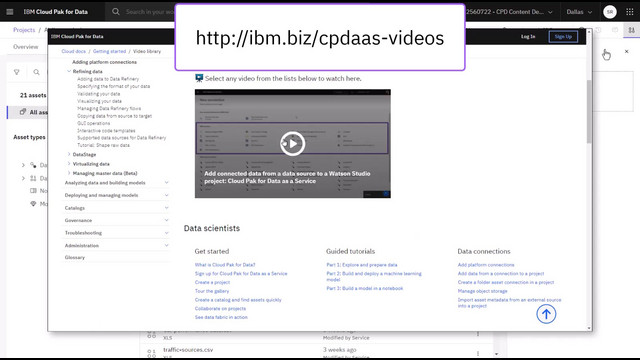Open the Glossary menu item
The width and height of the screenshot is (640, 360).
[75, 258]
